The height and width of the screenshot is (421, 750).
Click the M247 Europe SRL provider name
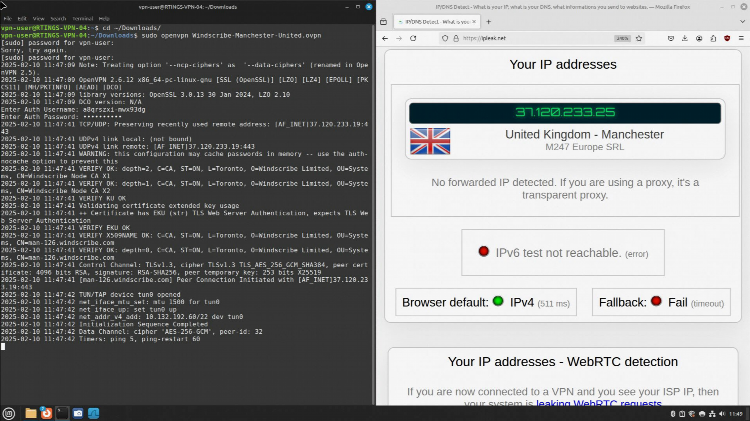[585, 147]
